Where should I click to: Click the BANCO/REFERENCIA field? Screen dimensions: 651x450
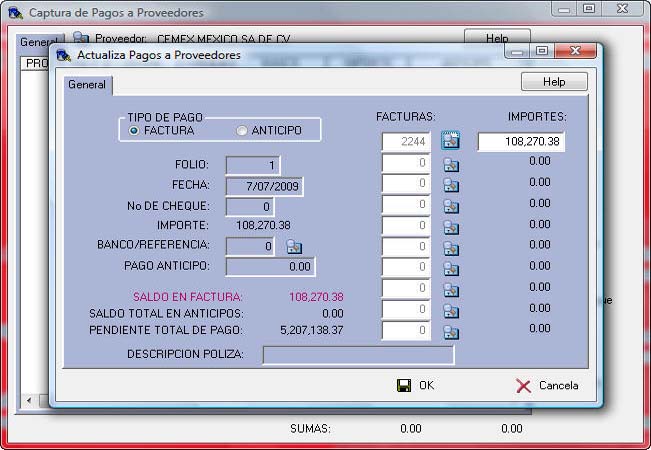click(250, 247)
